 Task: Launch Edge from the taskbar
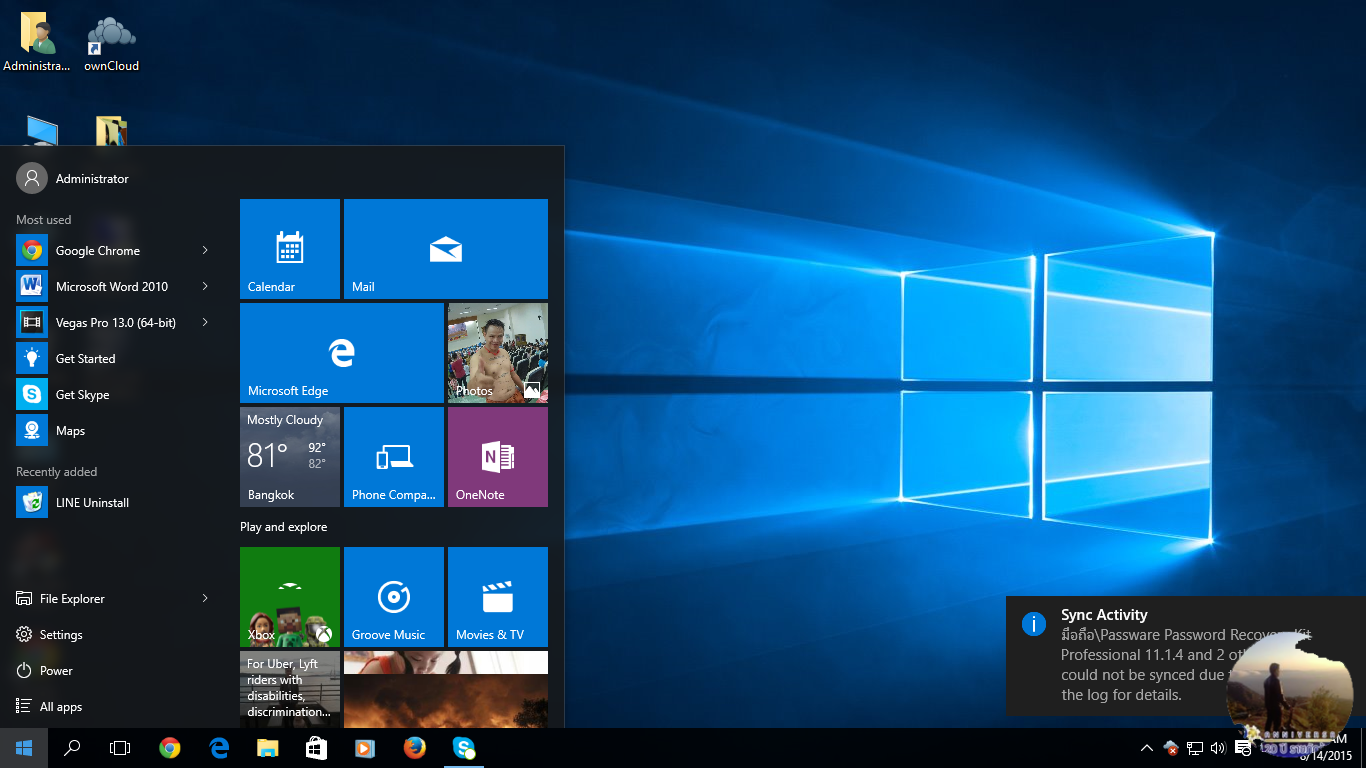point(219,748)
